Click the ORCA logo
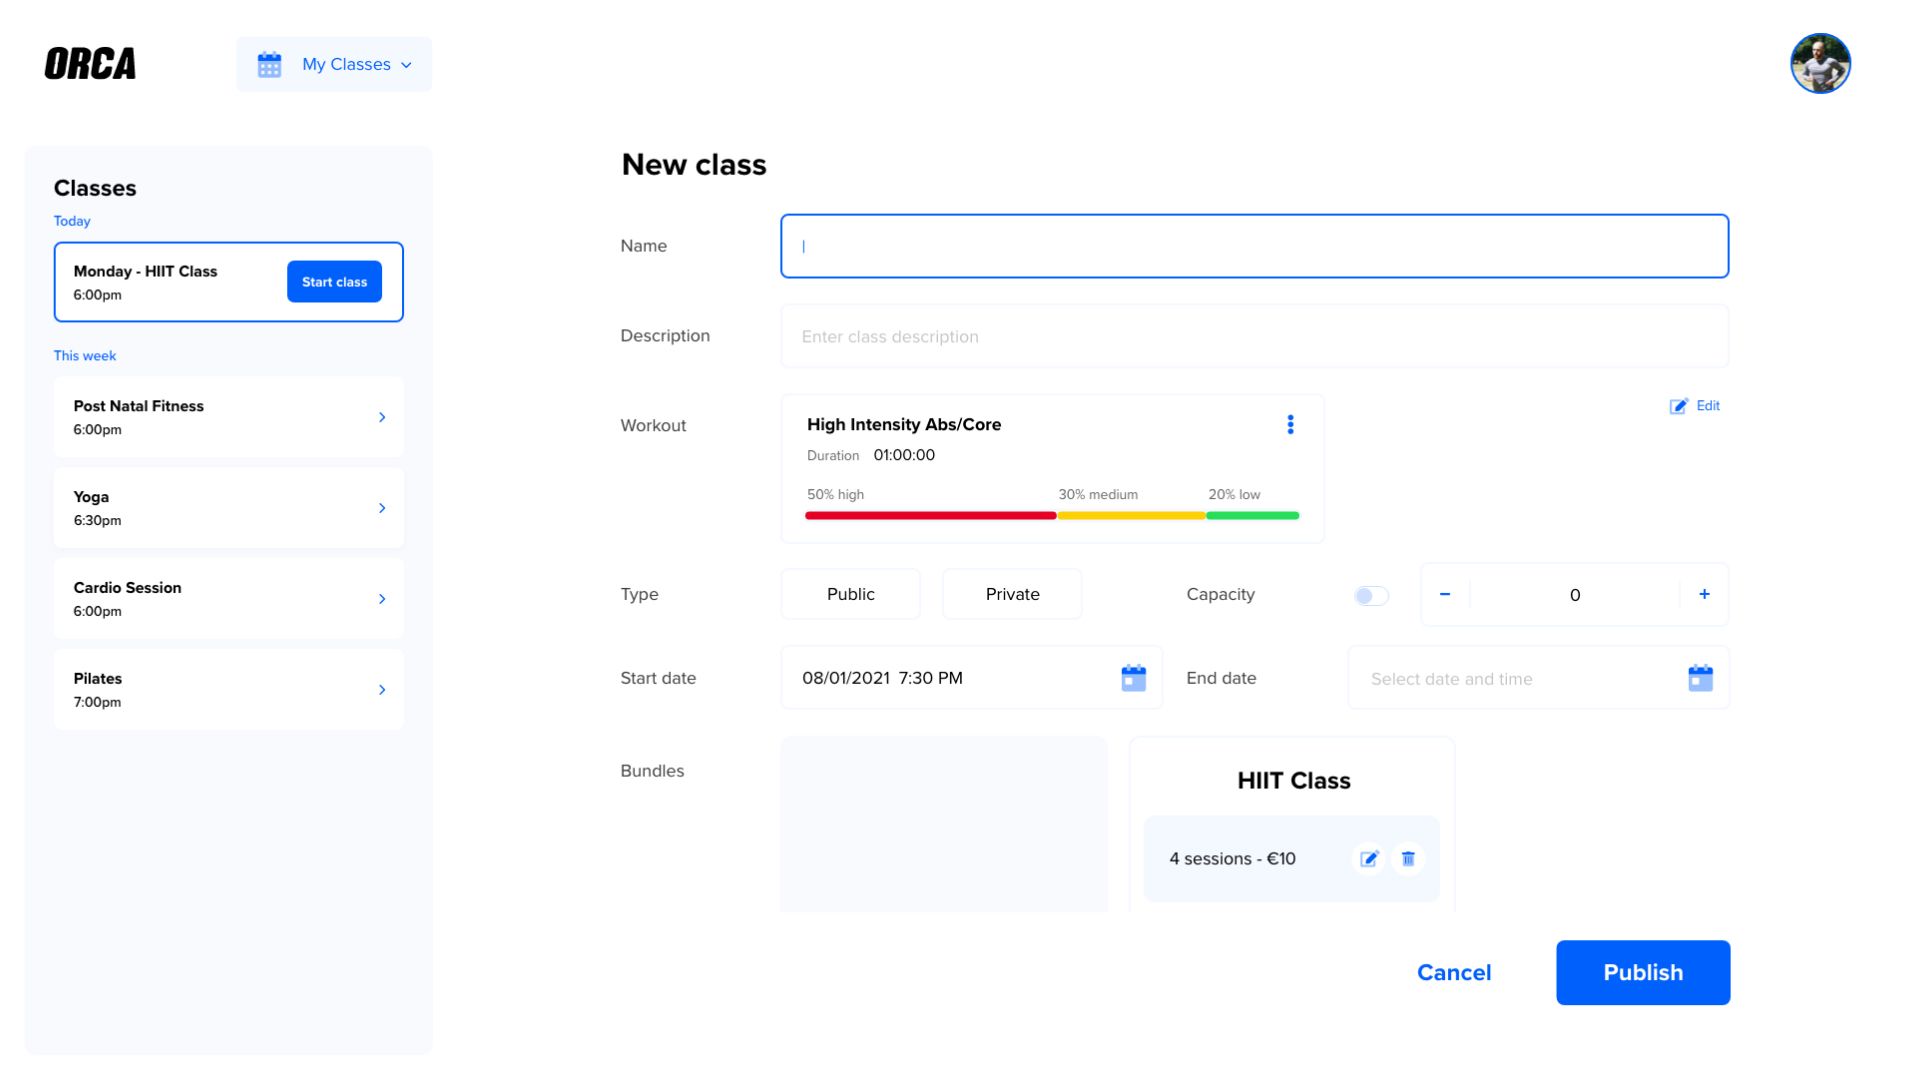The image size is (1920, 1080). (90, 64)
